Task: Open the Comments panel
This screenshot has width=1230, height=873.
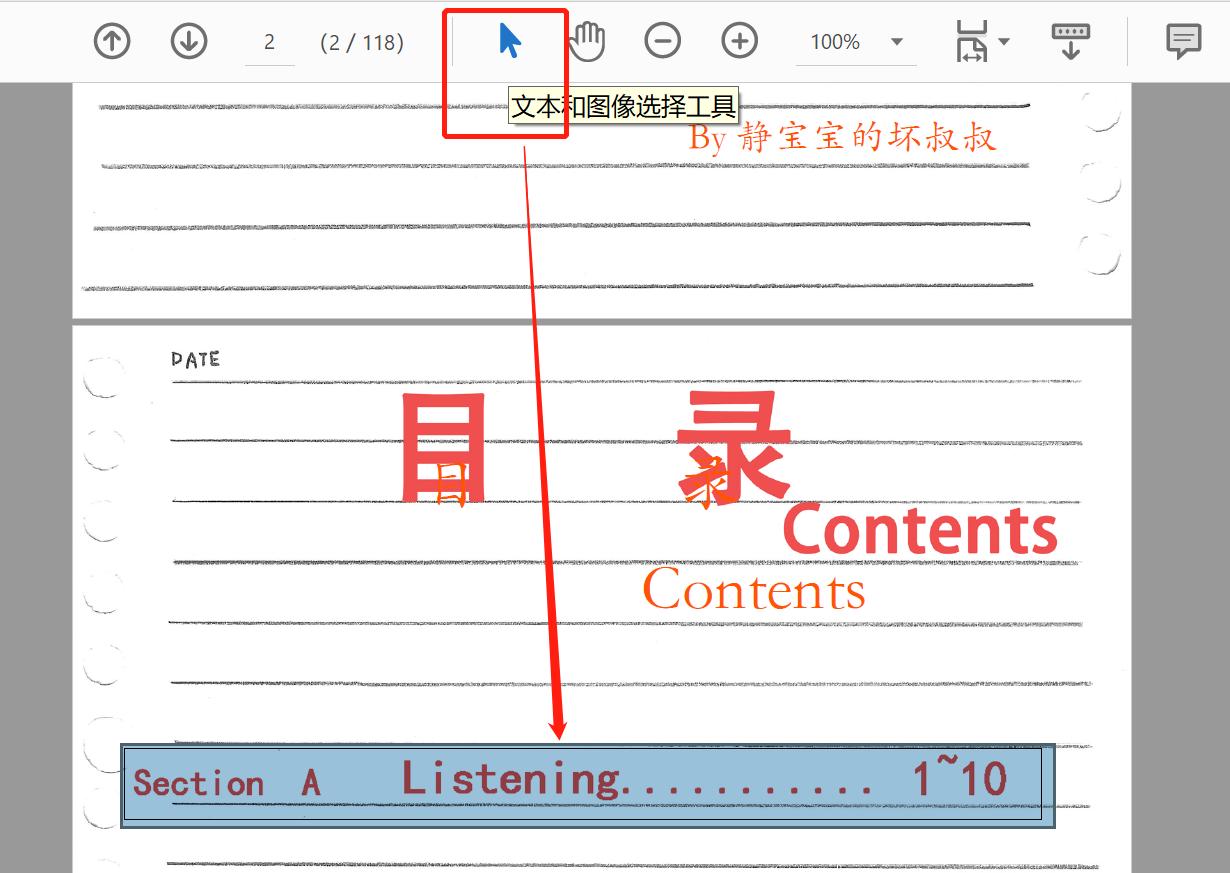Action: 1183,40
